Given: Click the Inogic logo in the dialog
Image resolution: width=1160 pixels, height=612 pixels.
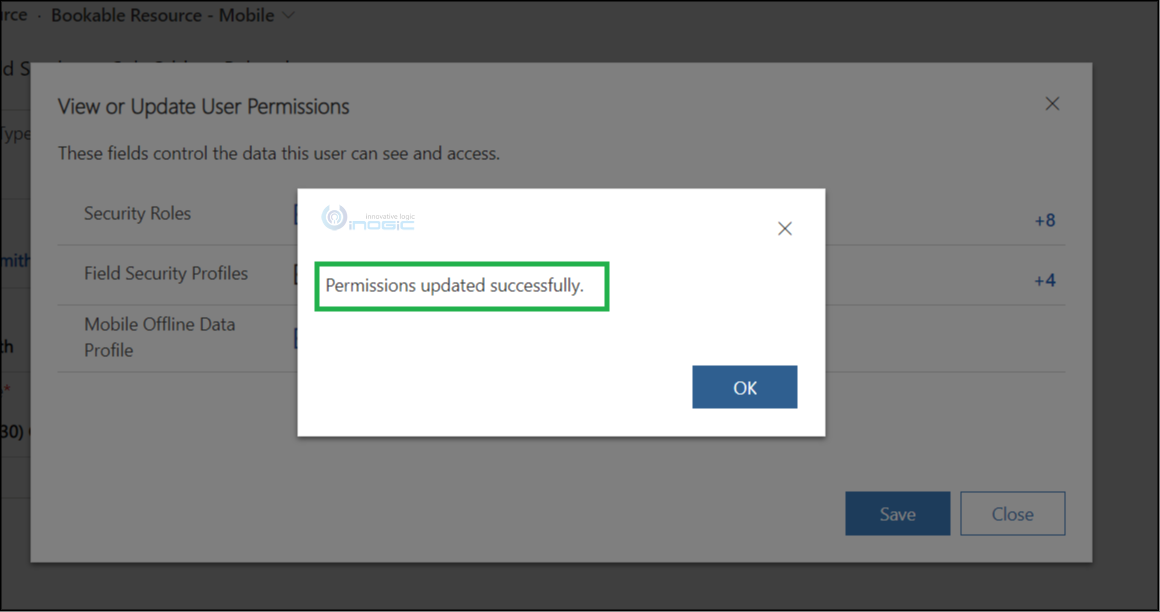Looking at the screenshot, I should [x=368, y=218].
